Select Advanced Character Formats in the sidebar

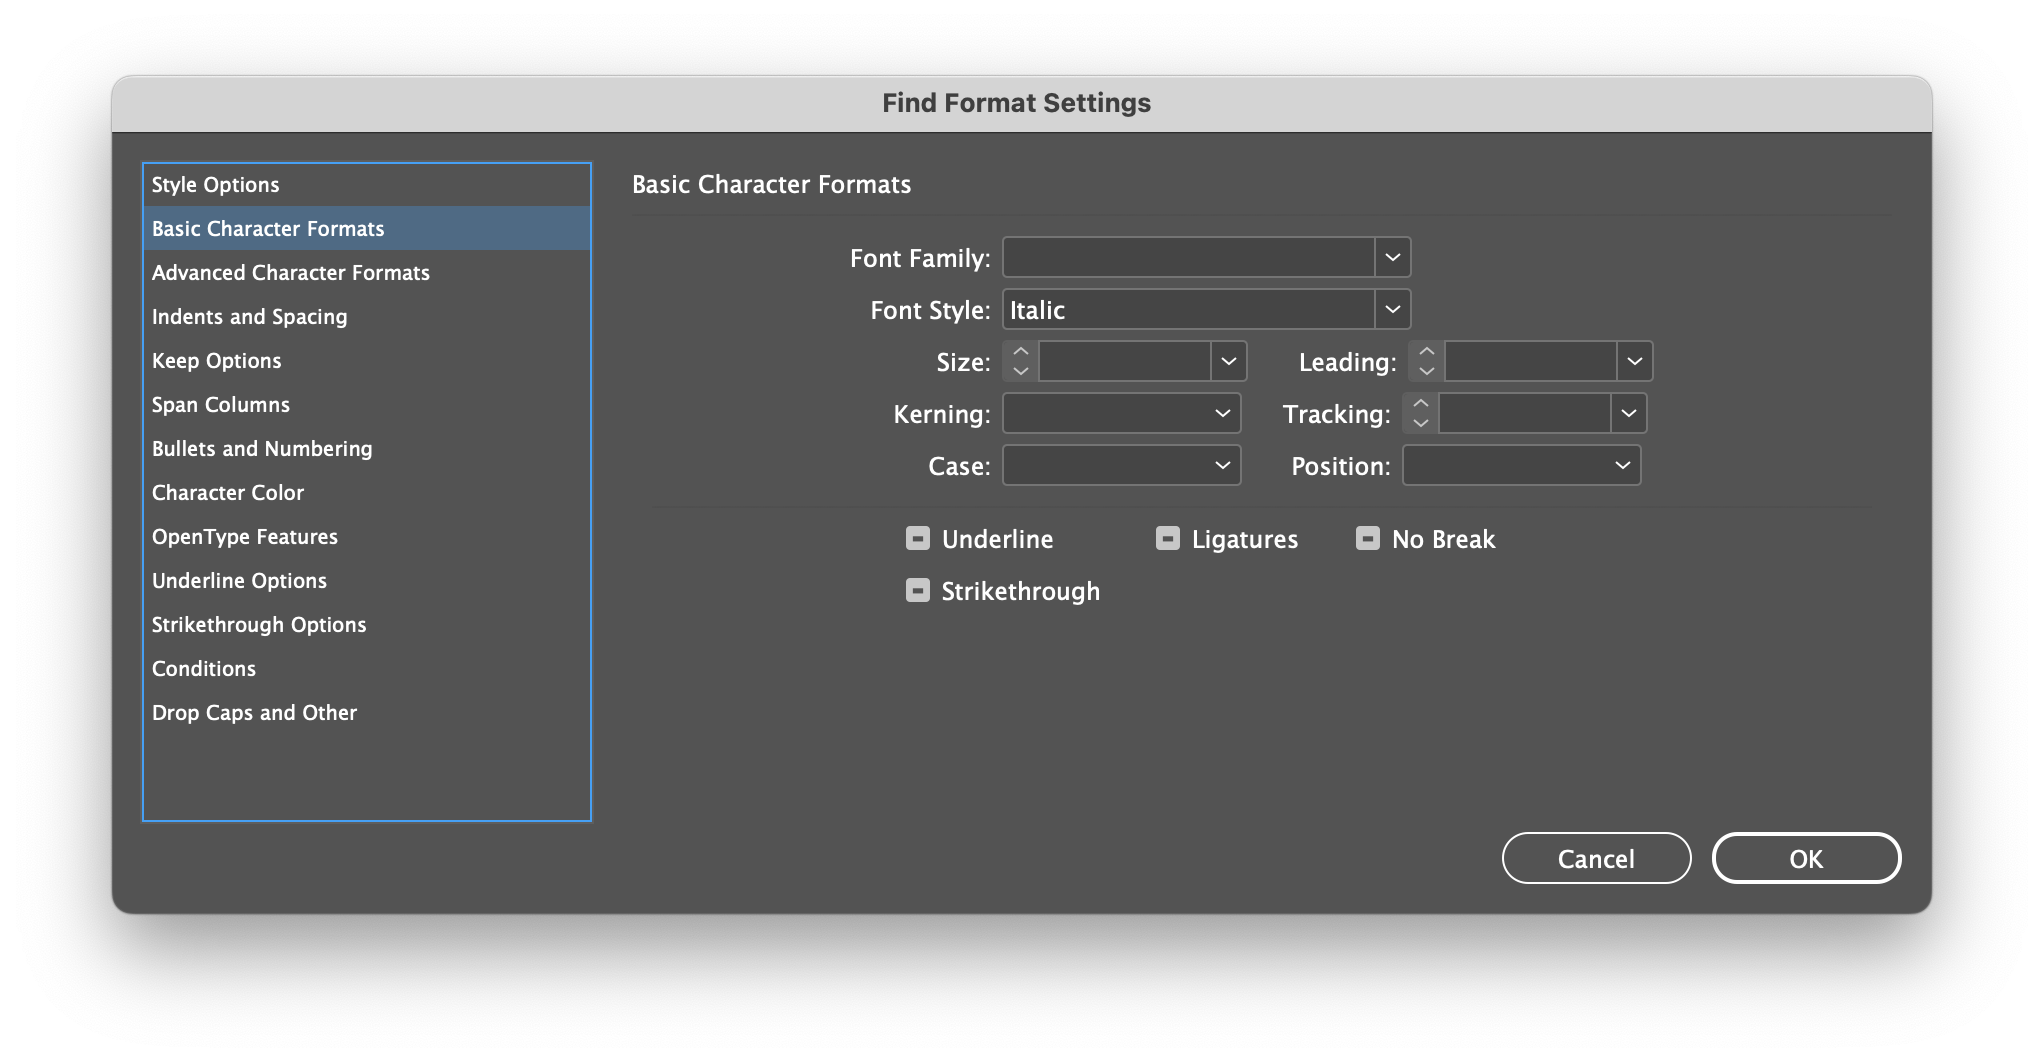[291, 272]
